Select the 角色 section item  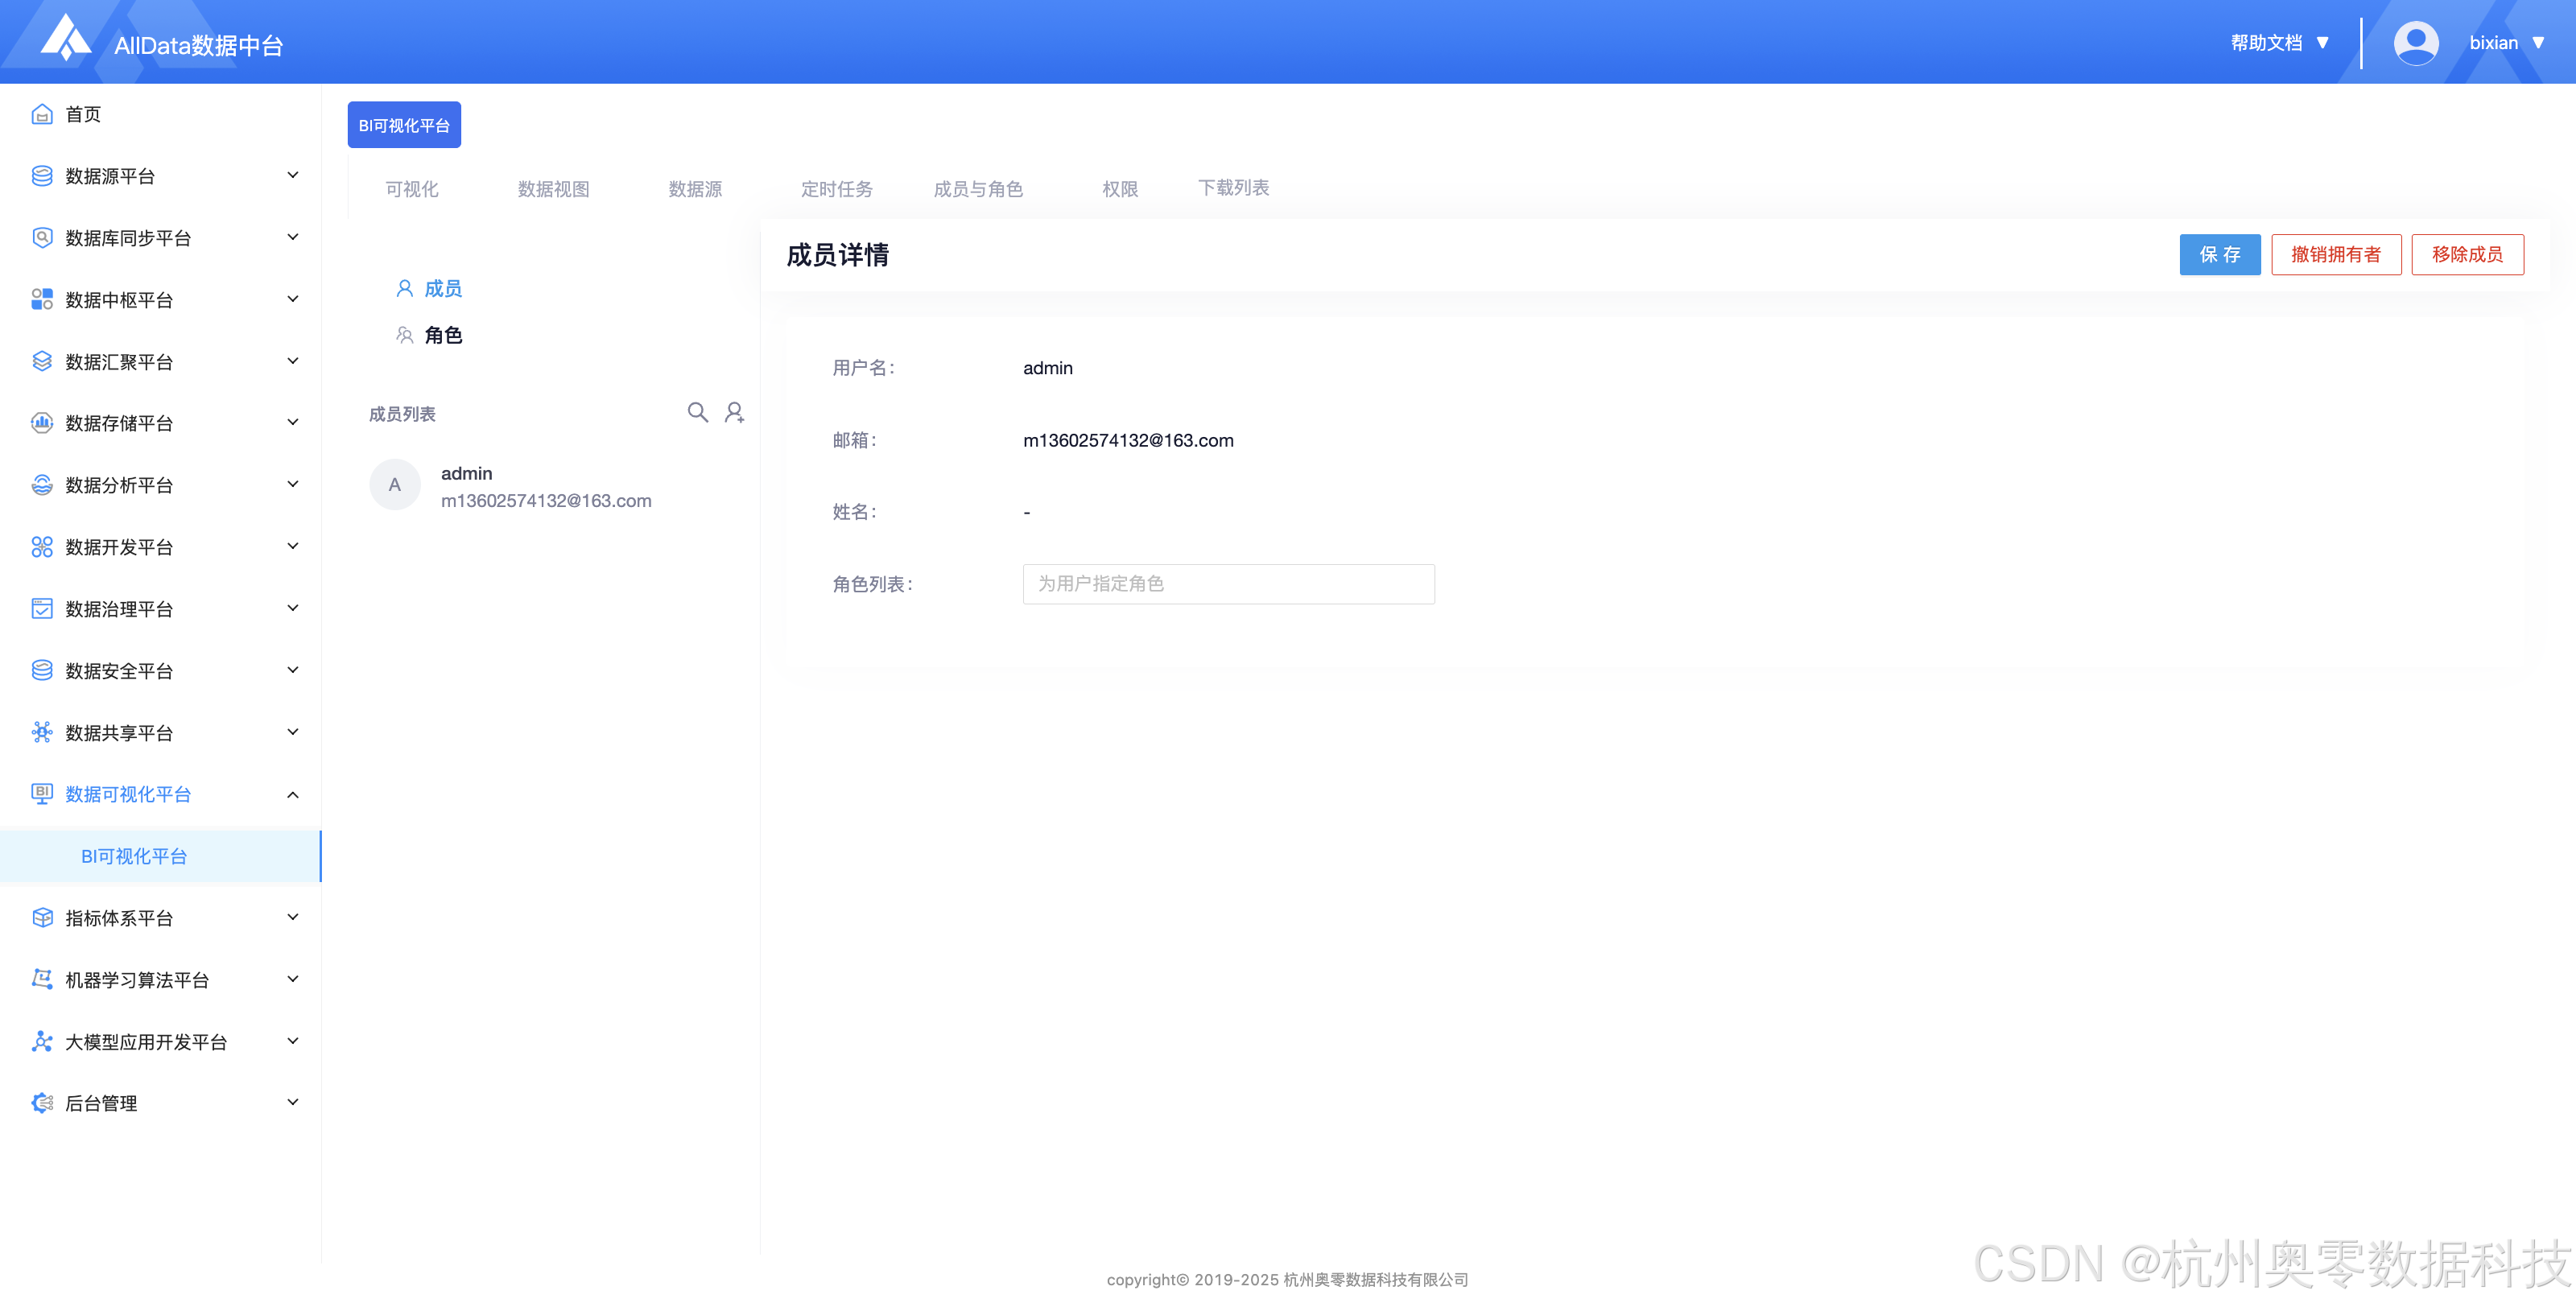coord(442,335)
